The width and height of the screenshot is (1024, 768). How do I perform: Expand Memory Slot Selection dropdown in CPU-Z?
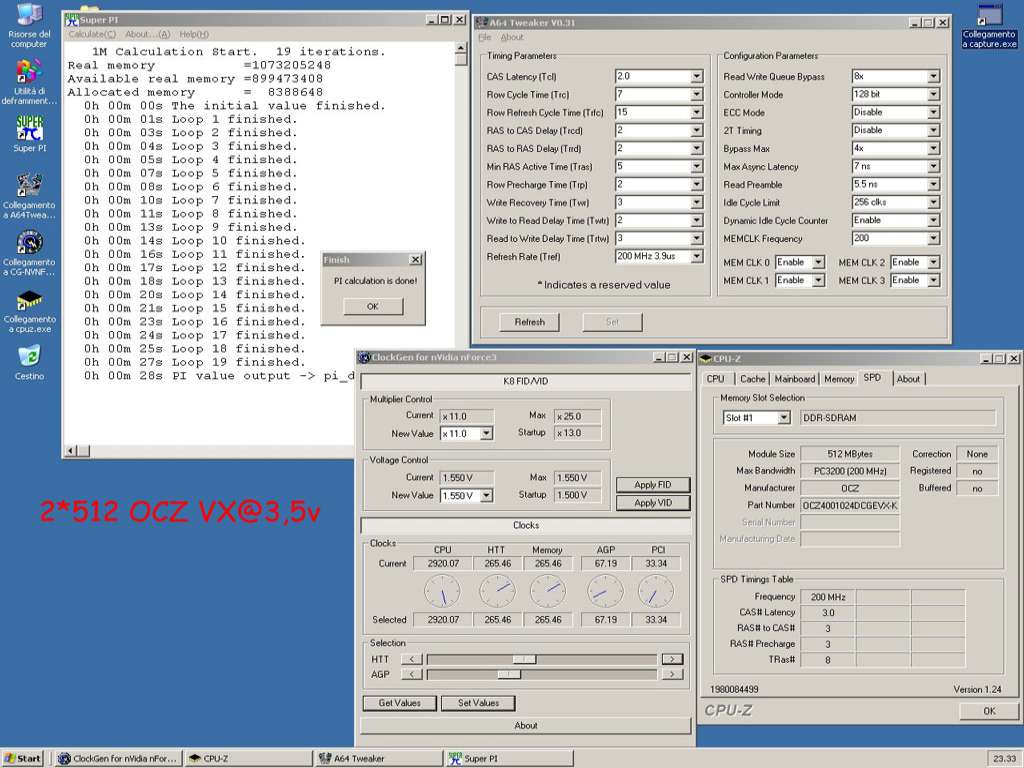784,418
